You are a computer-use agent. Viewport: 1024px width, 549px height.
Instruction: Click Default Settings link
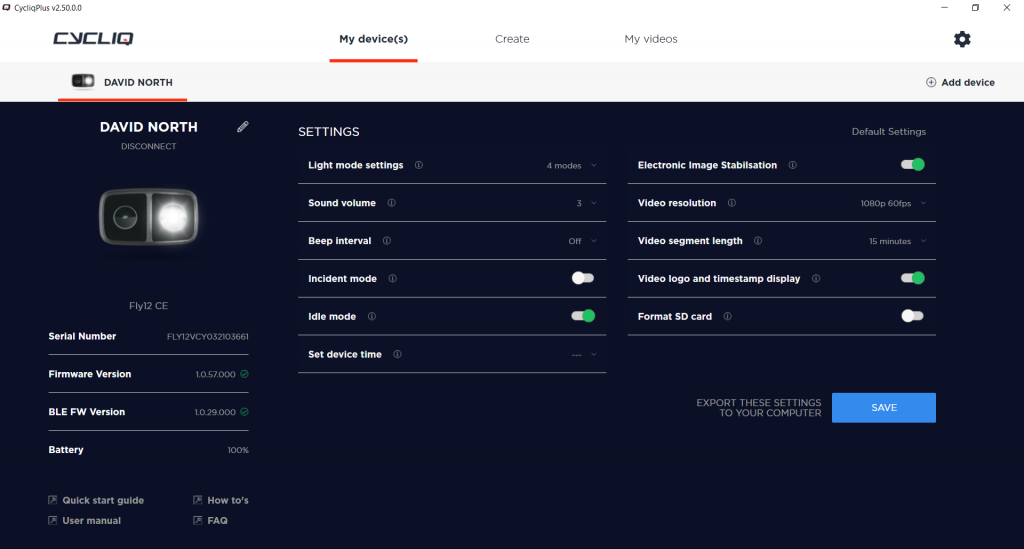click(888, 132)
